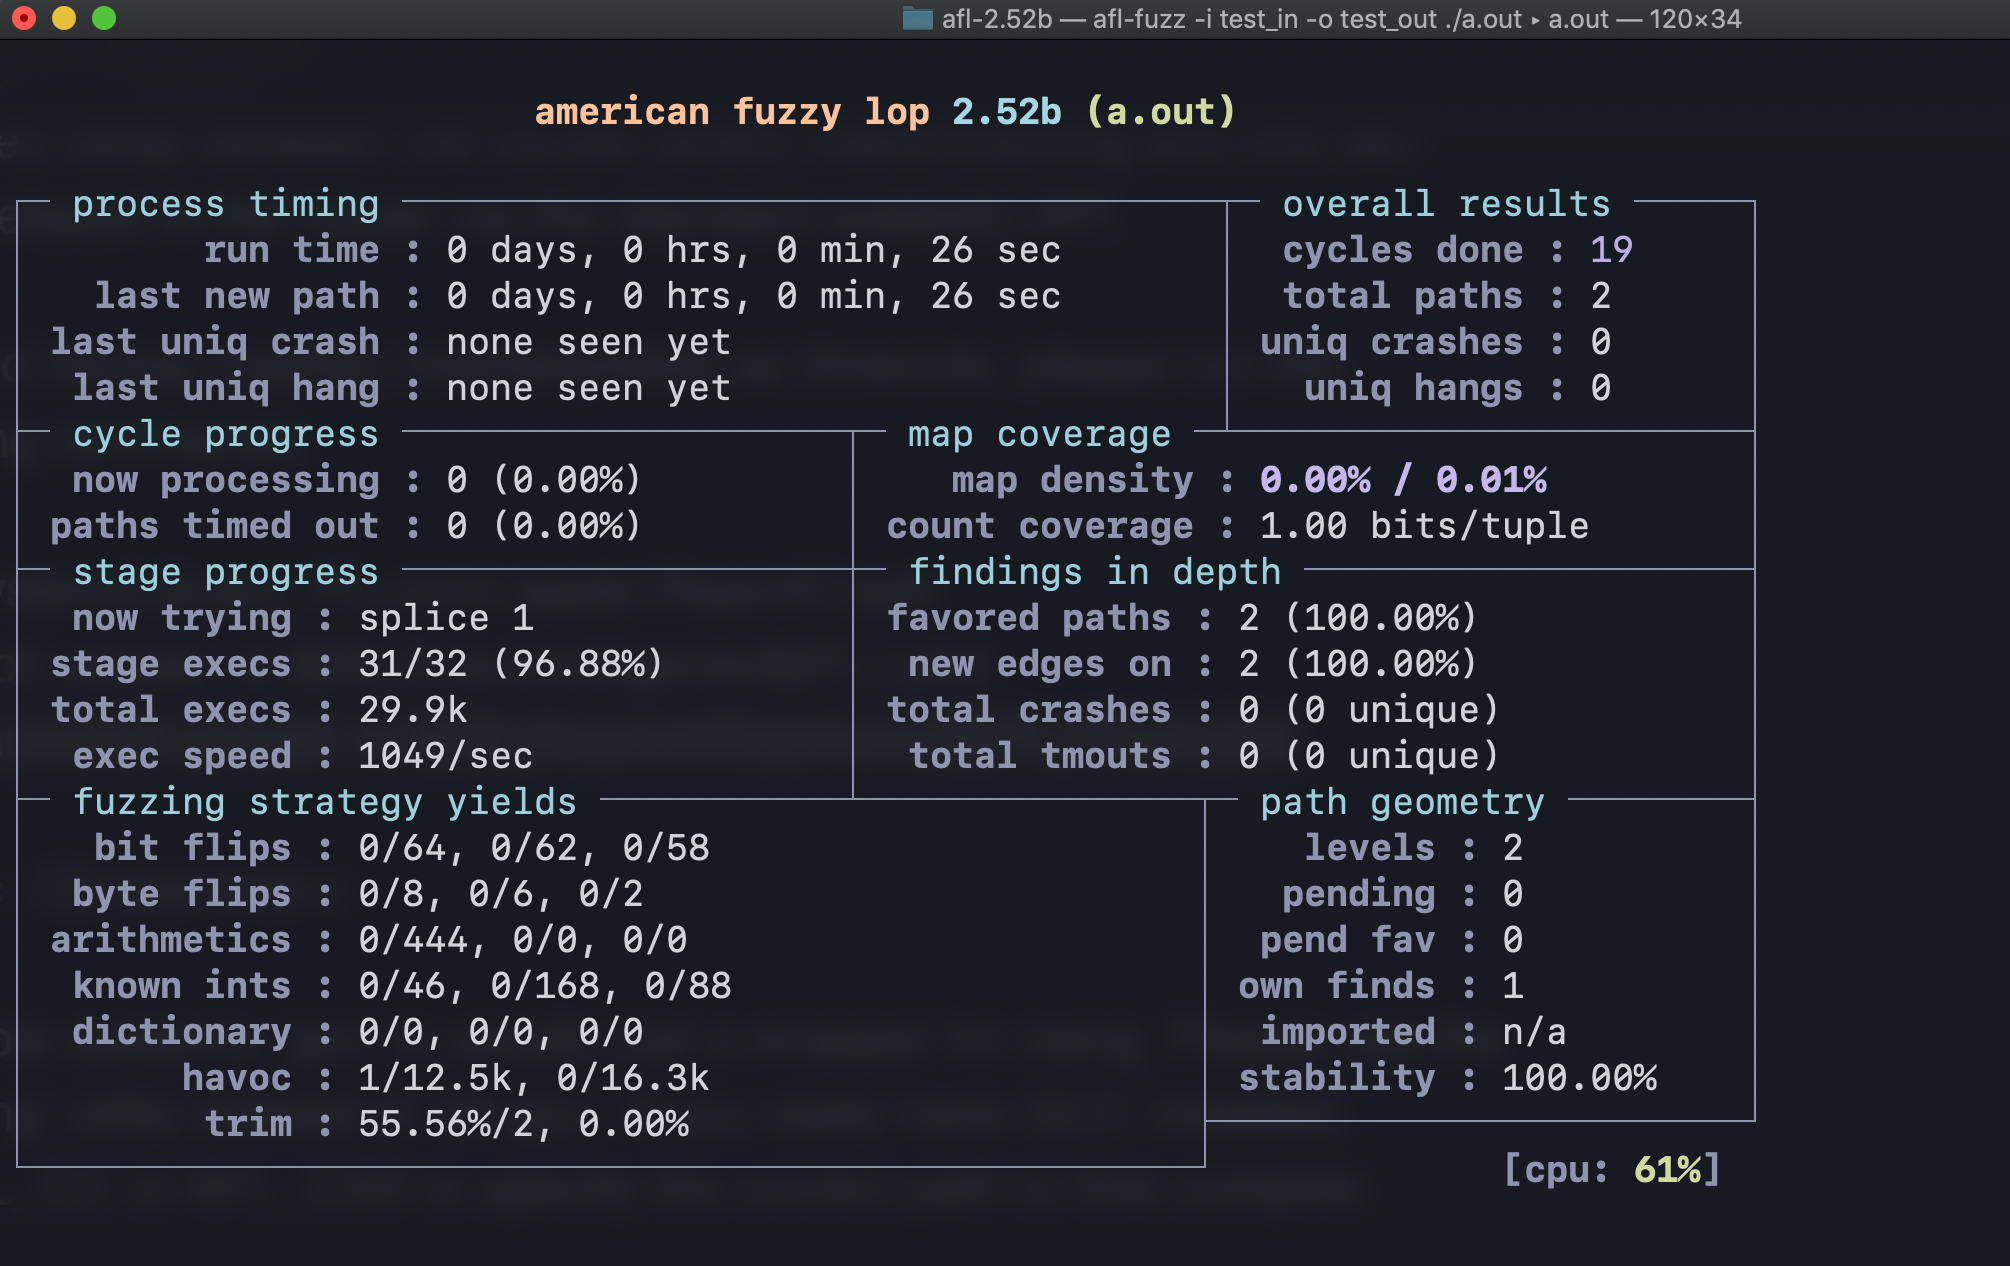Select the 'overall results' heading
The height and width of the screenshot is (1266, 2010).
pos(1447,204)
